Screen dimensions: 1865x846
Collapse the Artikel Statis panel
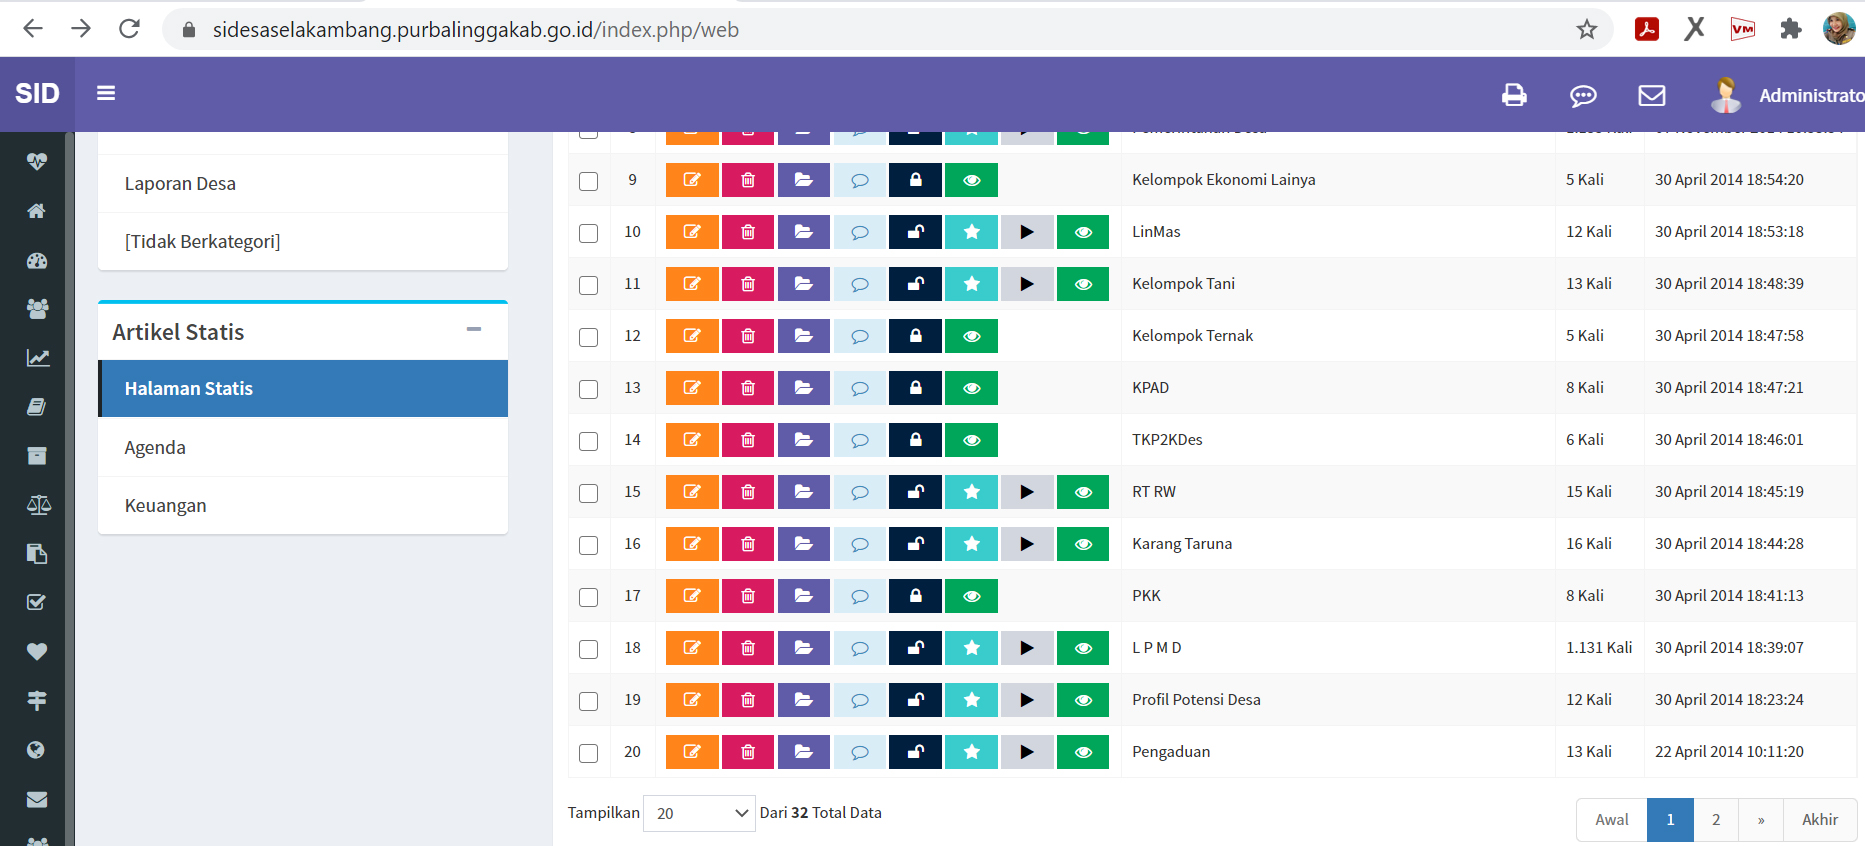[474, 329]
